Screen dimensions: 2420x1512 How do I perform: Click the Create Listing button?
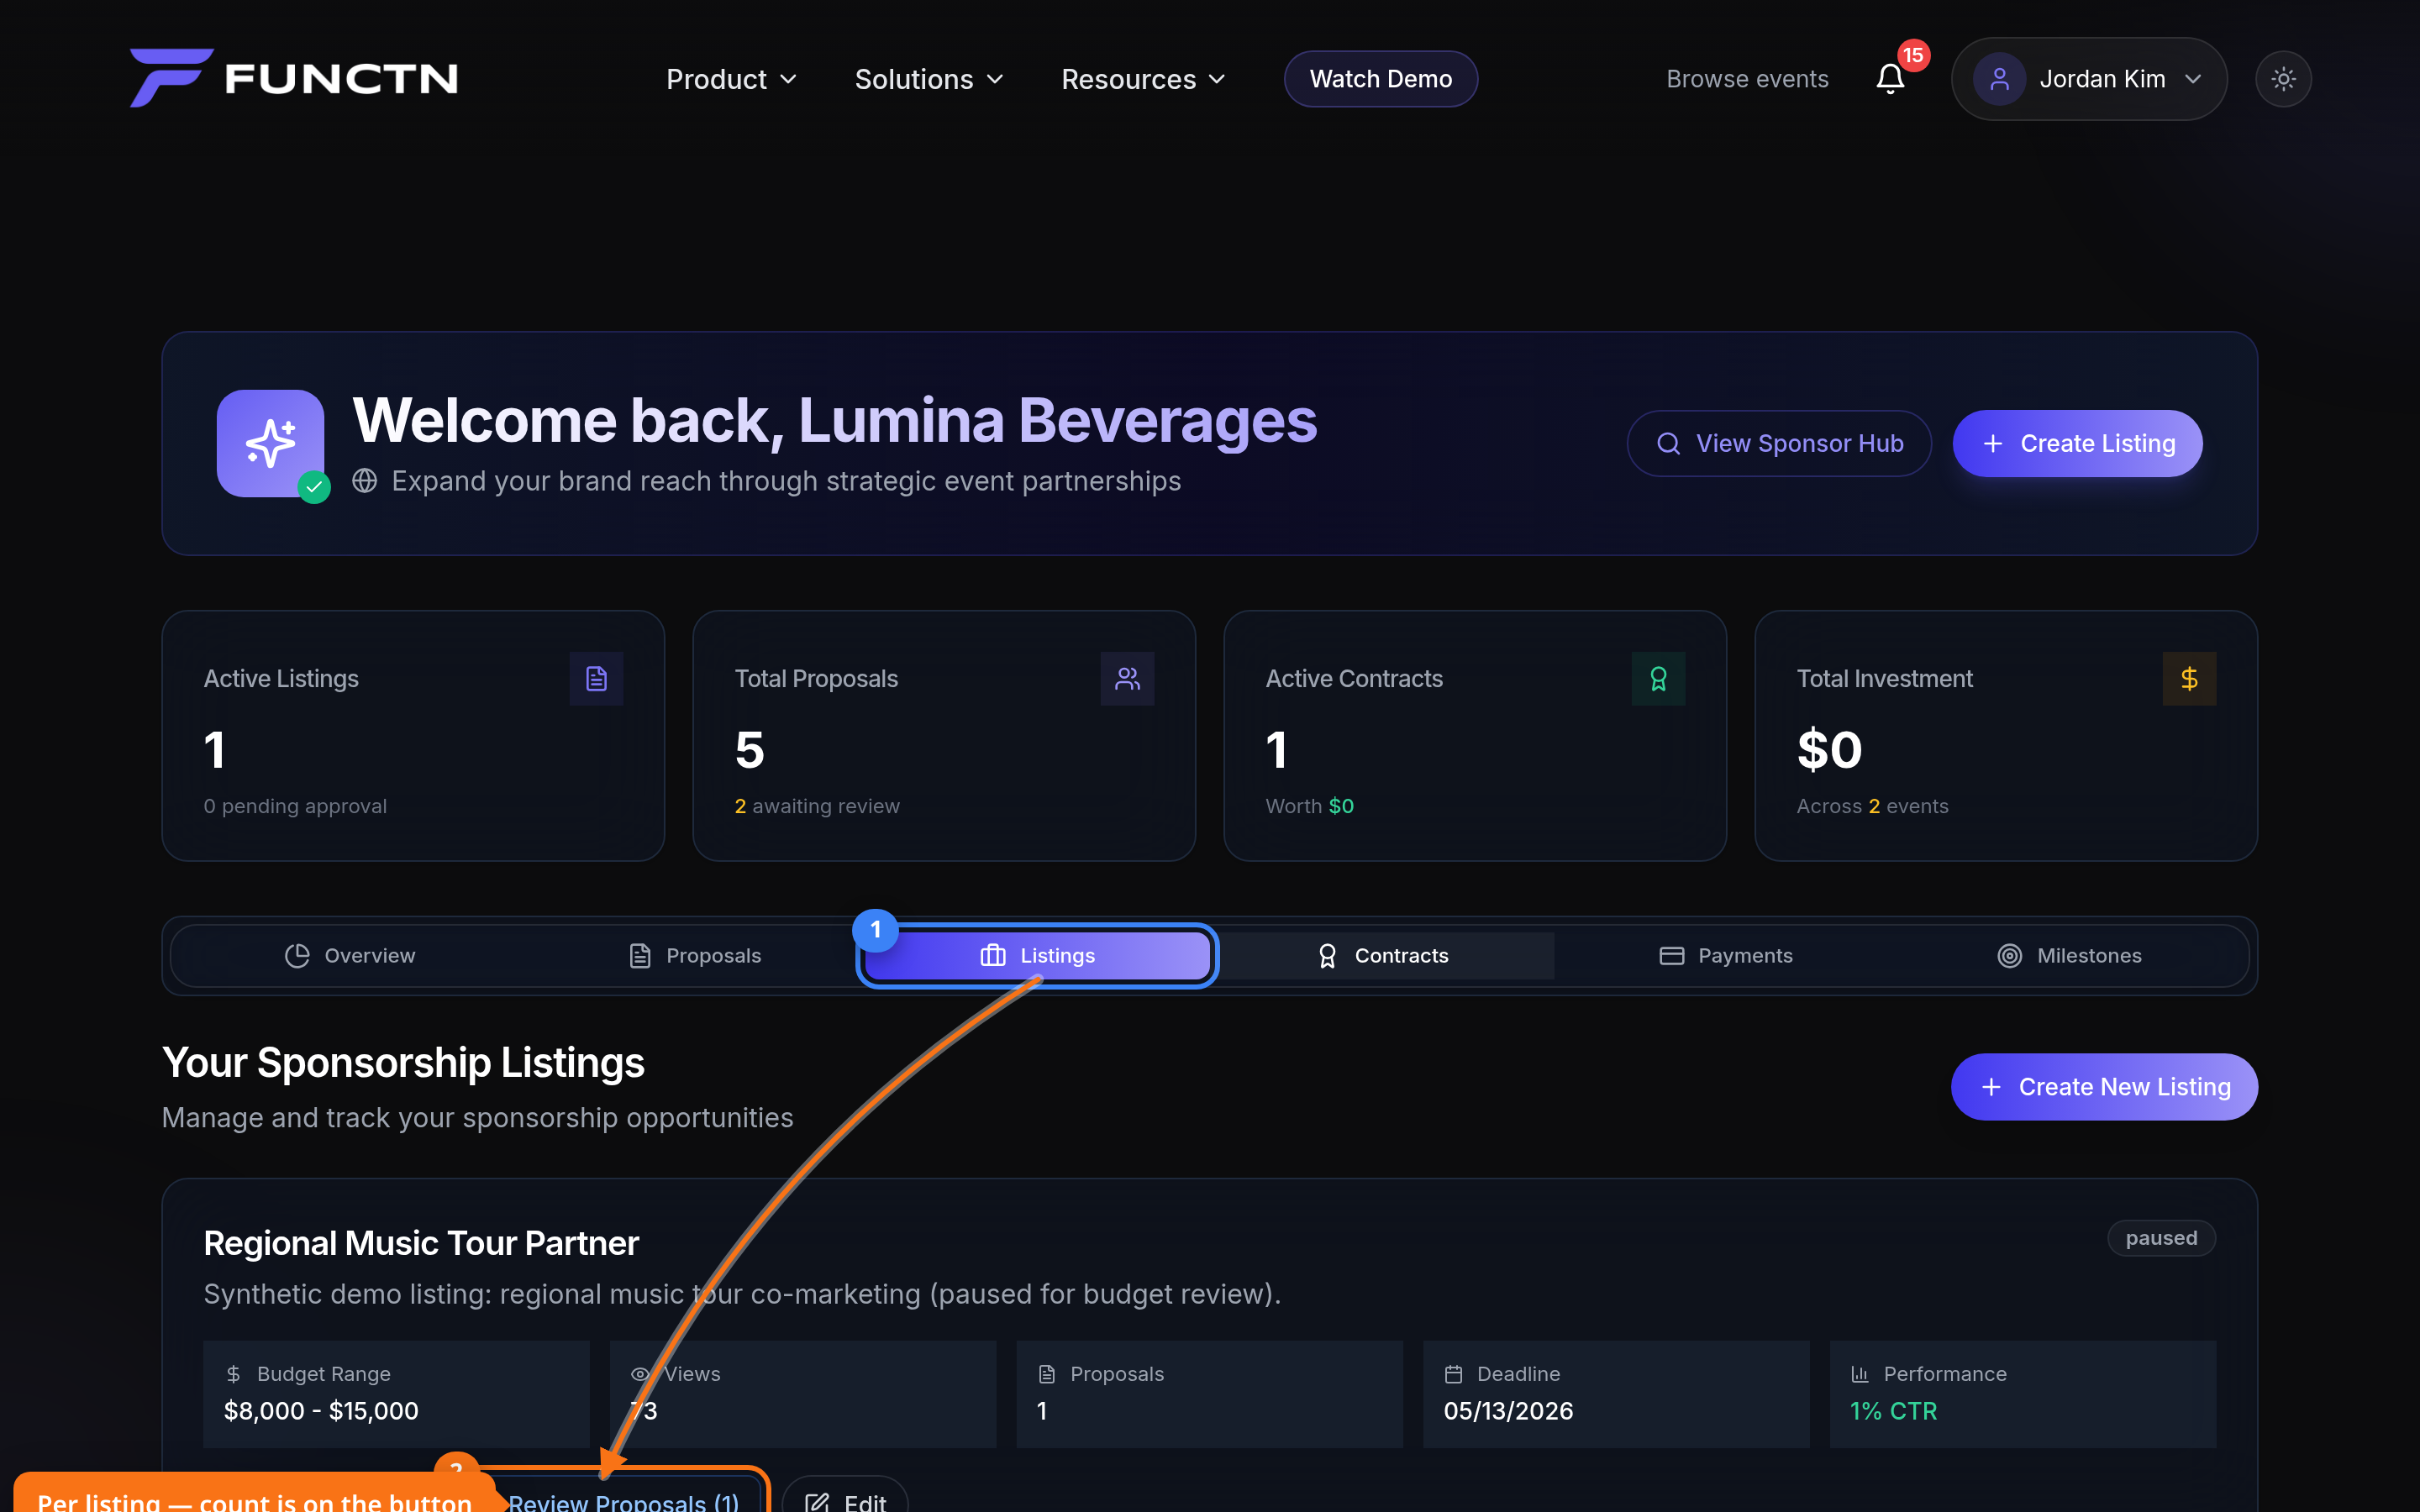tap(2077, 443)
